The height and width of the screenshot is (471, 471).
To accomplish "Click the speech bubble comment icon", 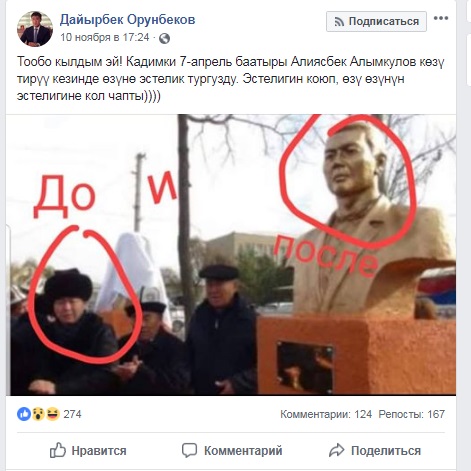I will point(189,451).
